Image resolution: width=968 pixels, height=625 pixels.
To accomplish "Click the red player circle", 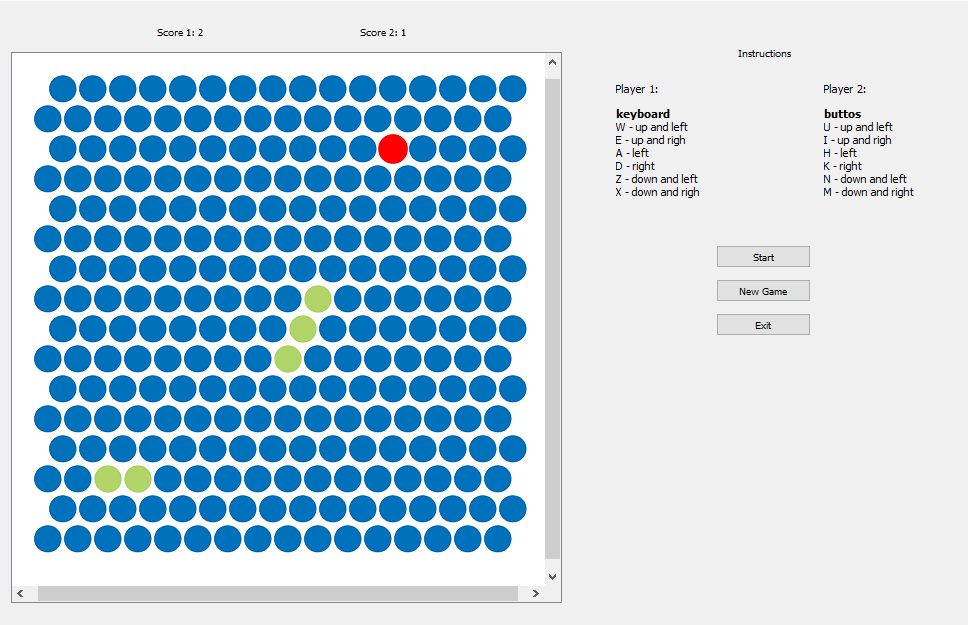I will coord(392,149).
